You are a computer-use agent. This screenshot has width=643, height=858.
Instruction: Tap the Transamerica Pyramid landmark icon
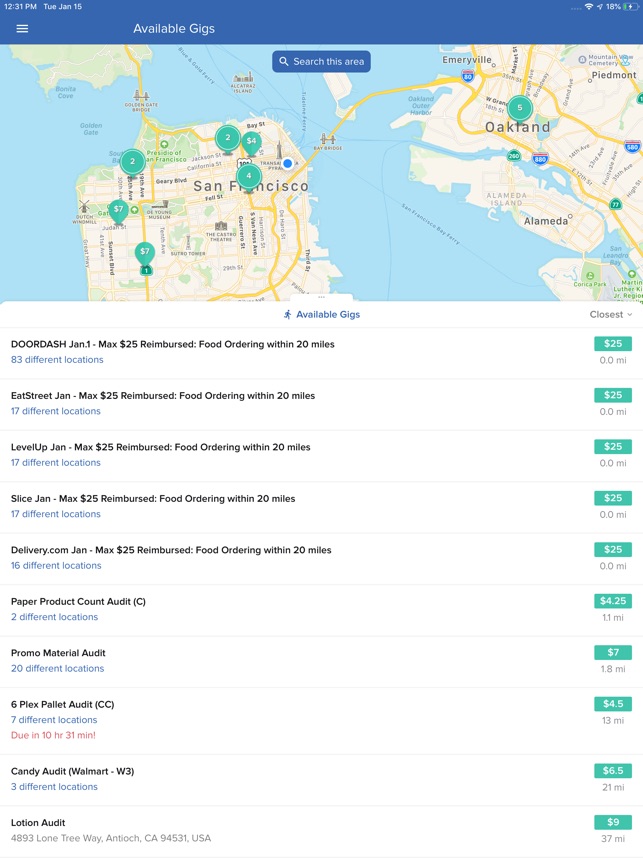(278, 150)
